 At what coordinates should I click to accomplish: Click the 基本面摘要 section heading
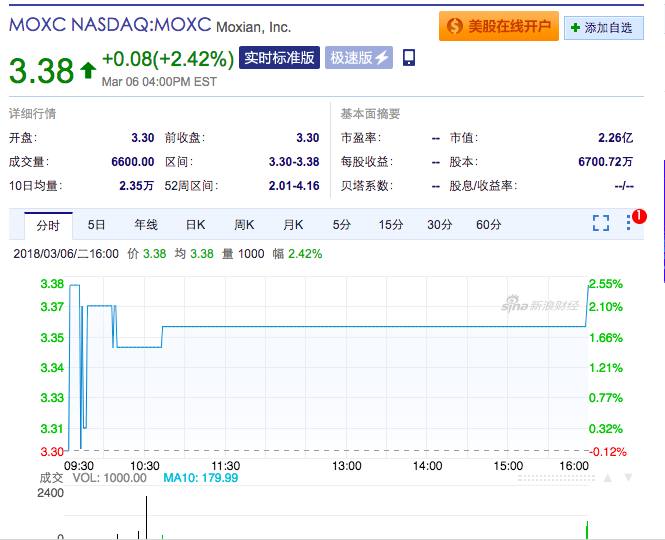point(370,114)
